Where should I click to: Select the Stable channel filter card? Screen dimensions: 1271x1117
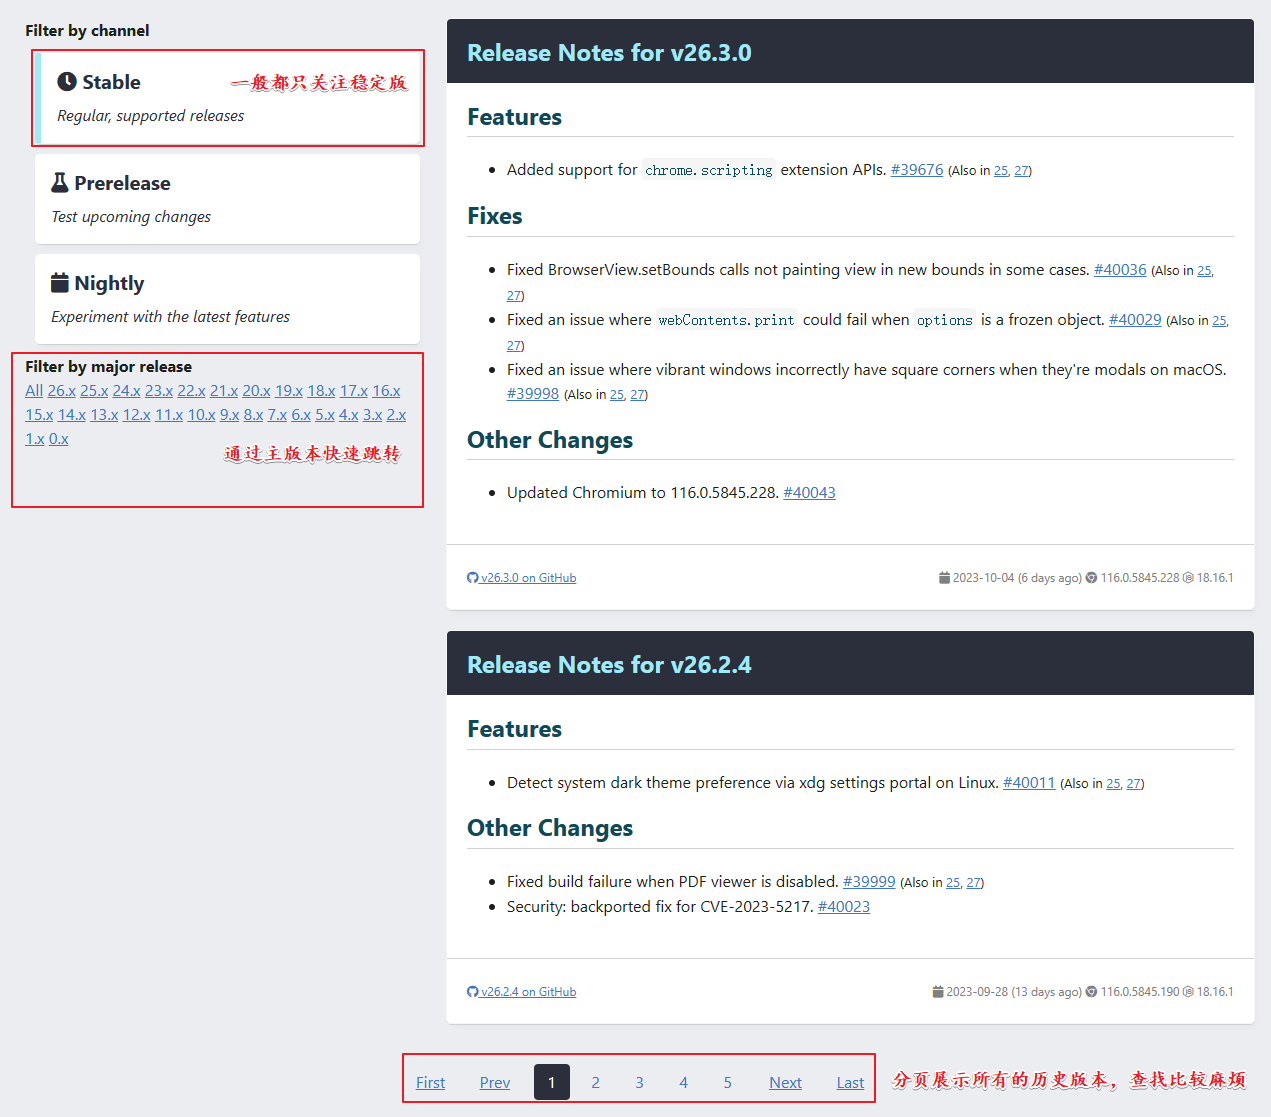[227, 98]
